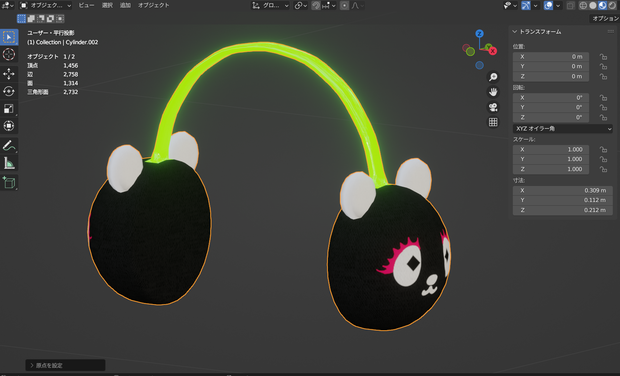Open transform orientation グロ... dropdown
620x376 pixels.
point(270,6)
